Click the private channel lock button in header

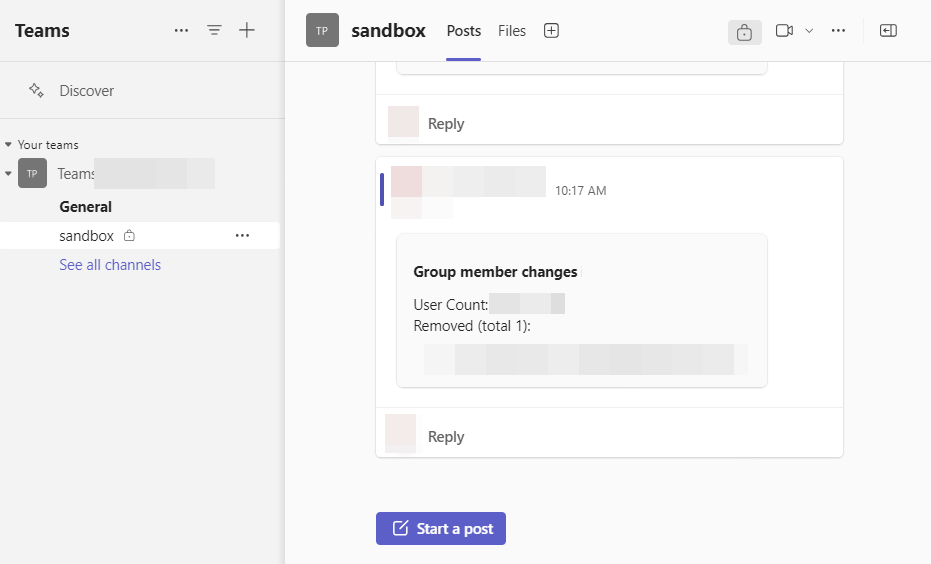coord(745,31)
